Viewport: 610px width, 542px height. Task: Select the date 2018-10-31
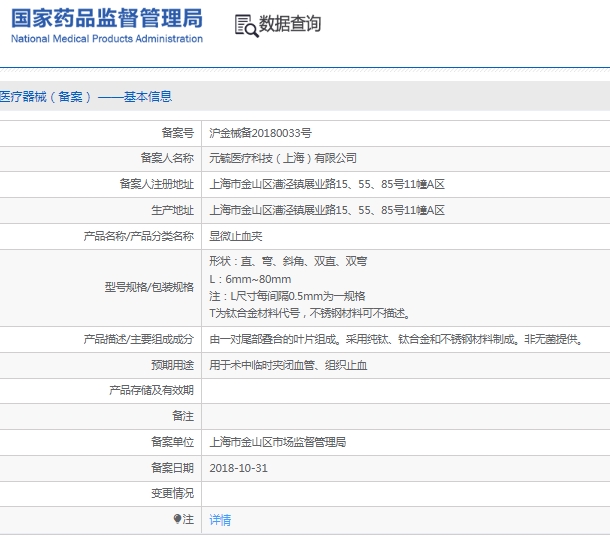click(x=238, y=468)
